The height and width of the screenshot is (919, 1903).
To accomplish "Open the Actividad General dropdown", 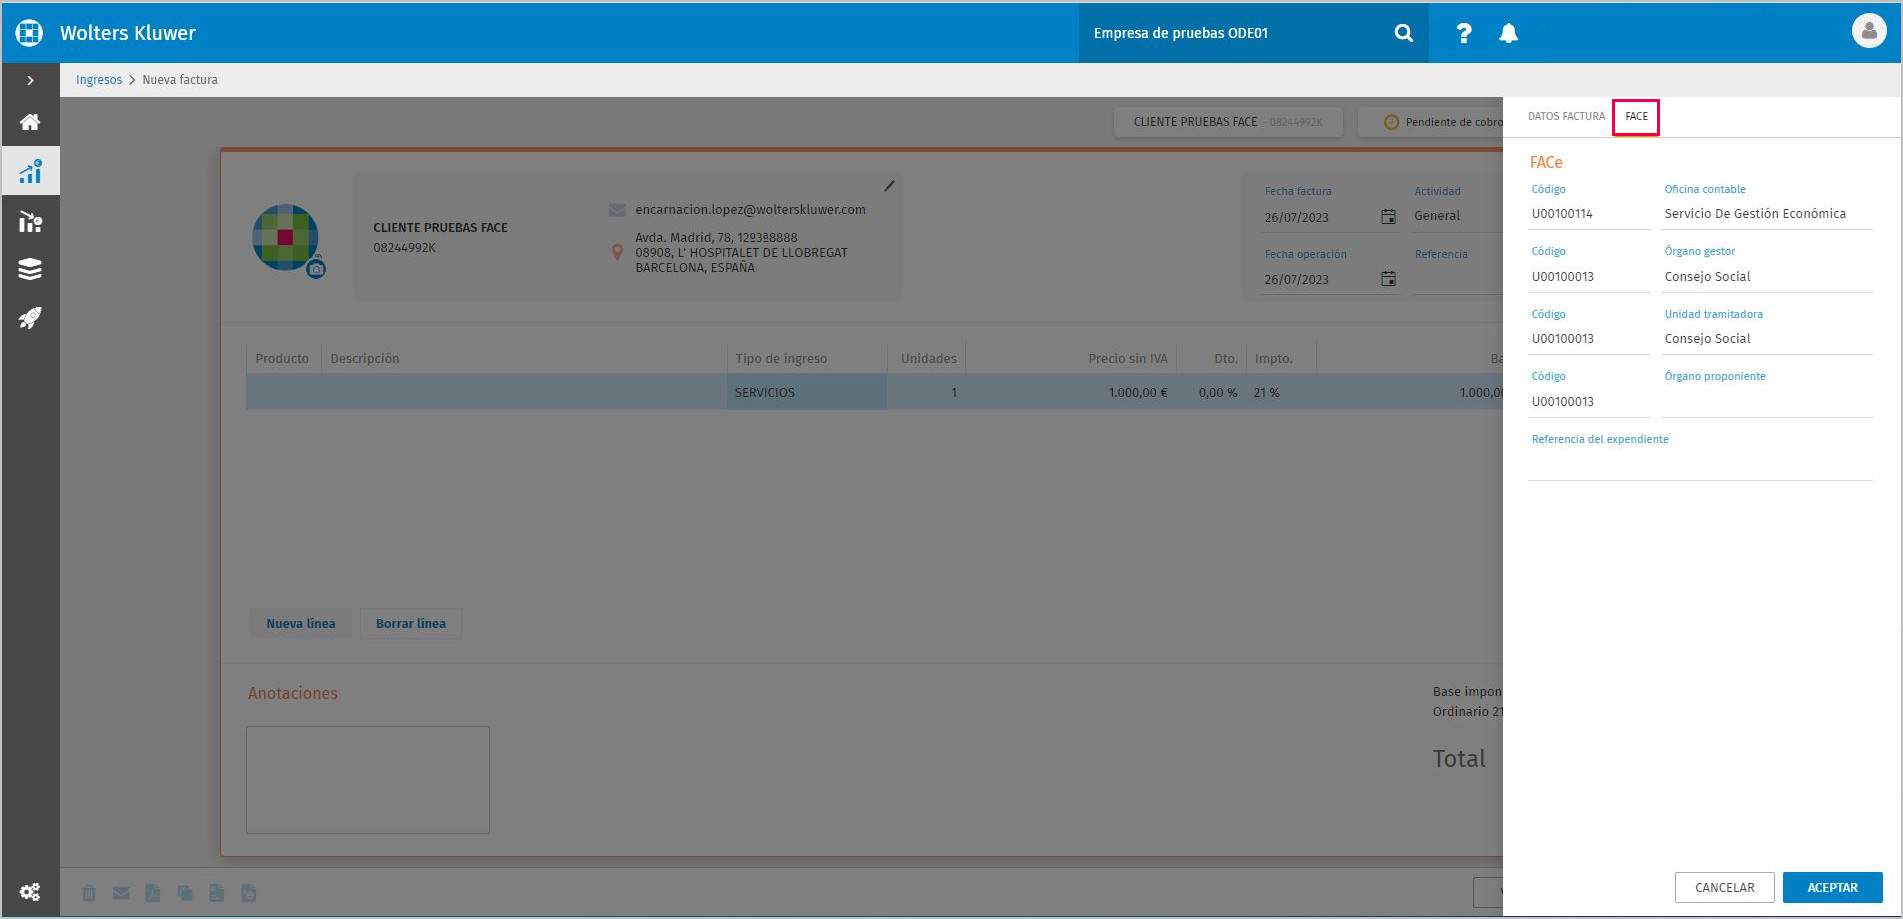I will [x=1457, y=216].
